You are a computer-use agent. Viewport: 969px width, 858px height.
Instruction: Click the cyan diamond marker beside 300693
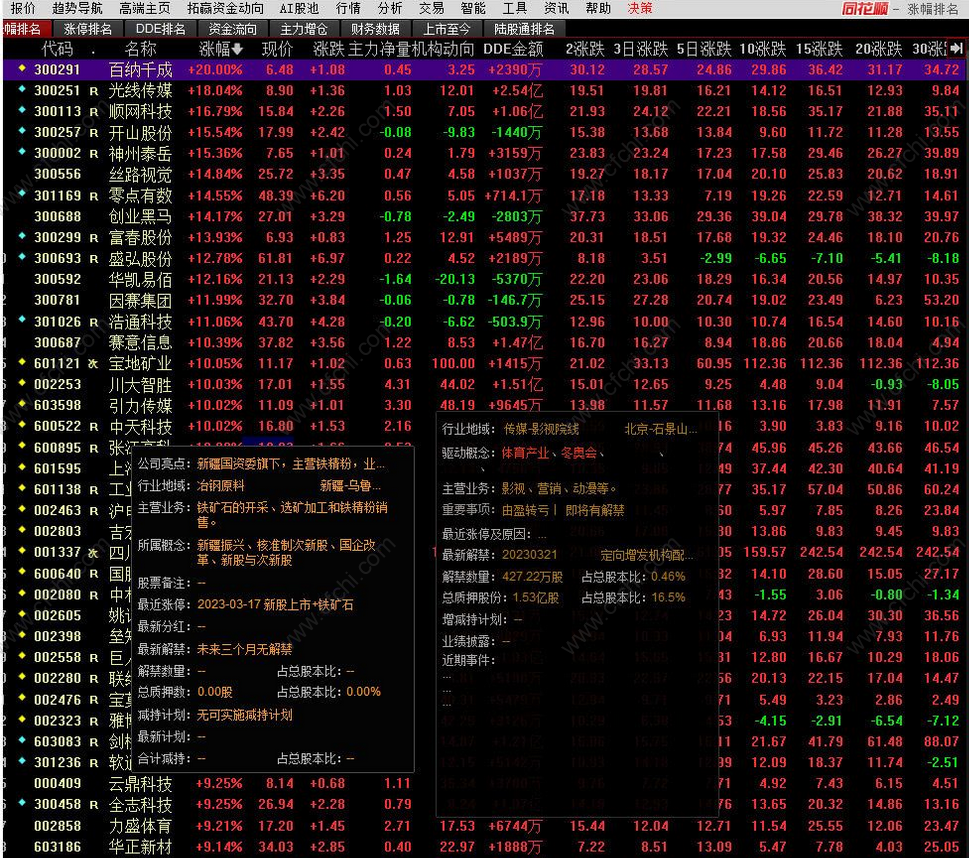22,257
